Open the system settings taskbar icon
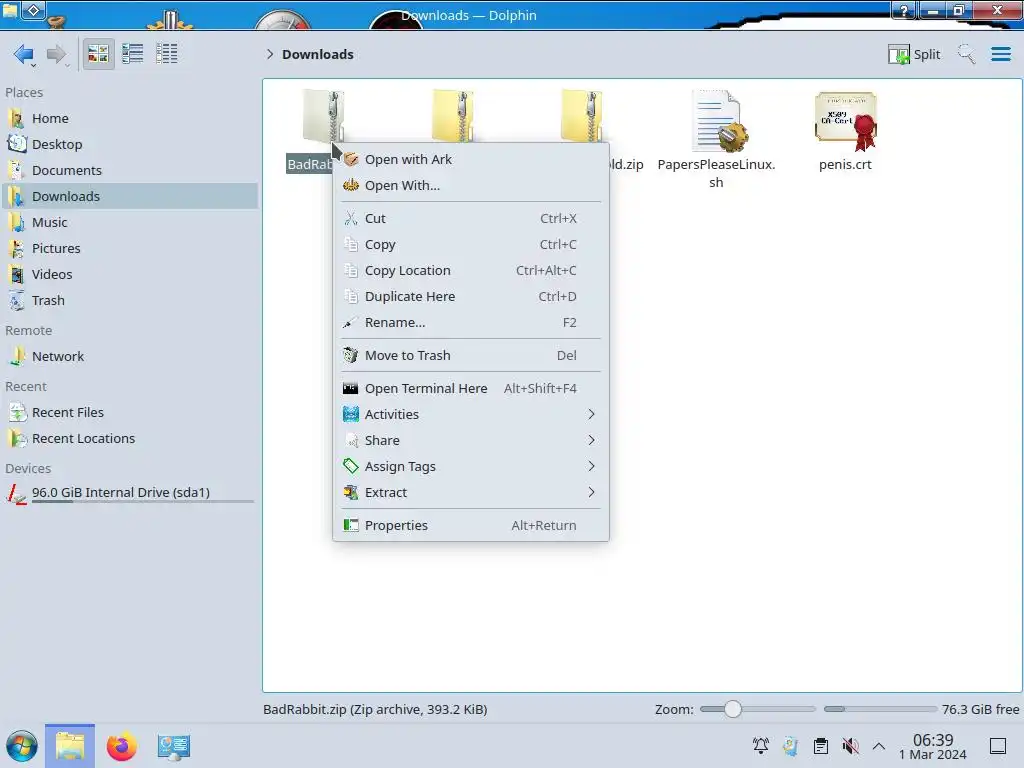Image resolution: width=1024 pixels, height=768 pixels. pos(174,746)
